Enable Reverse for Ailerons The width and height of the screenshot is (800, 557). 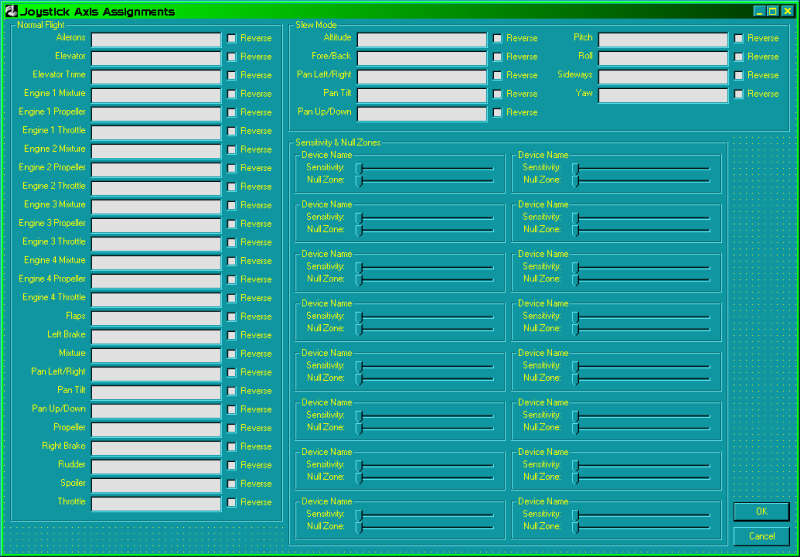pyautogui.click(x=232, y=38)
